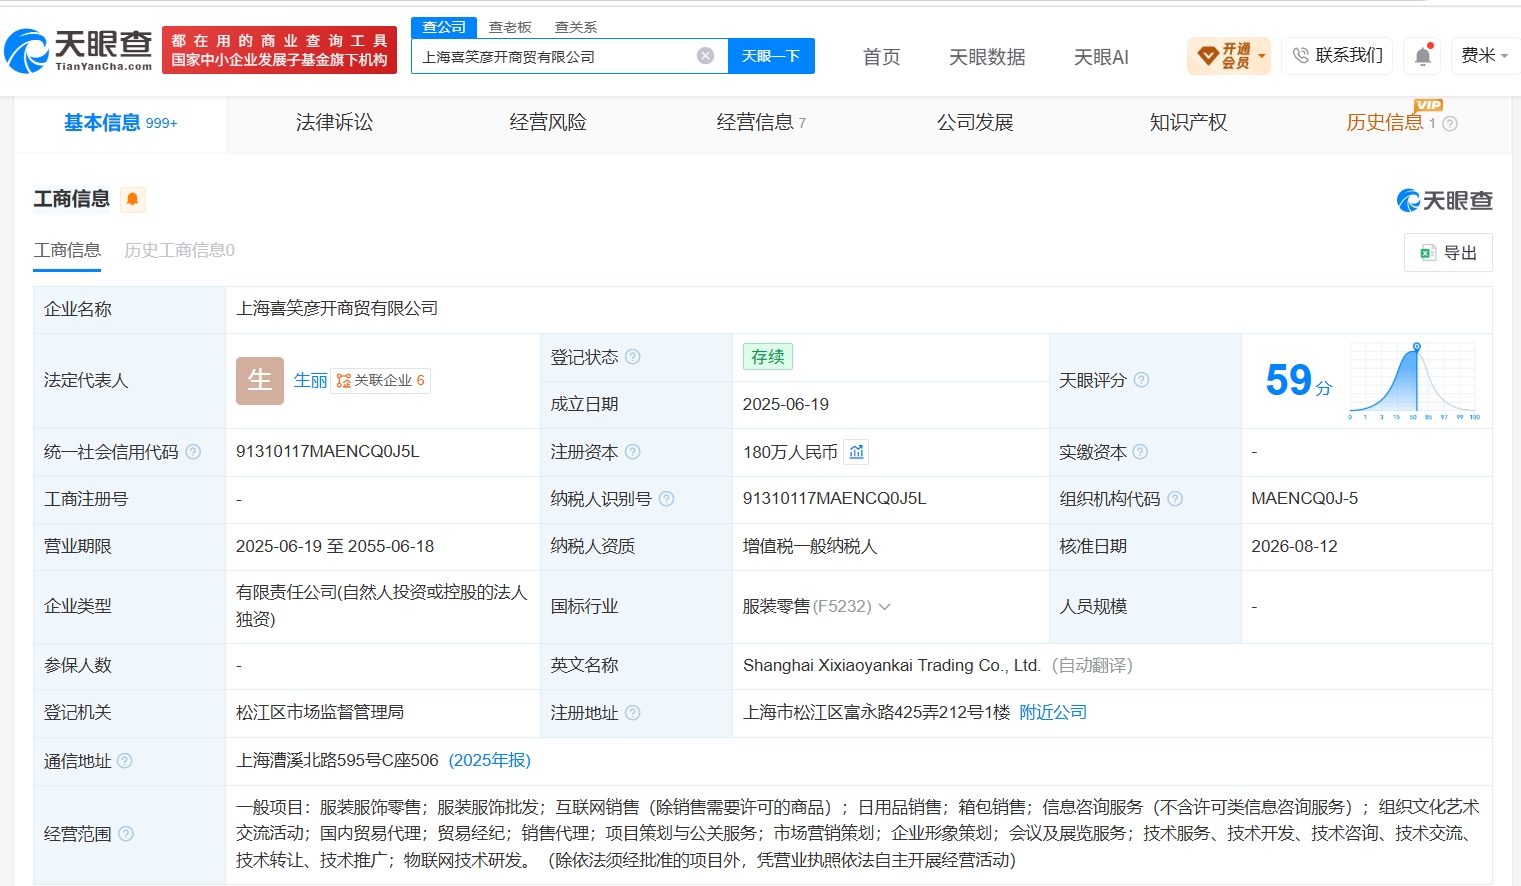Click the 59分 score value
Viewport: 1521px width, 886px height.
coord(1299,380)
